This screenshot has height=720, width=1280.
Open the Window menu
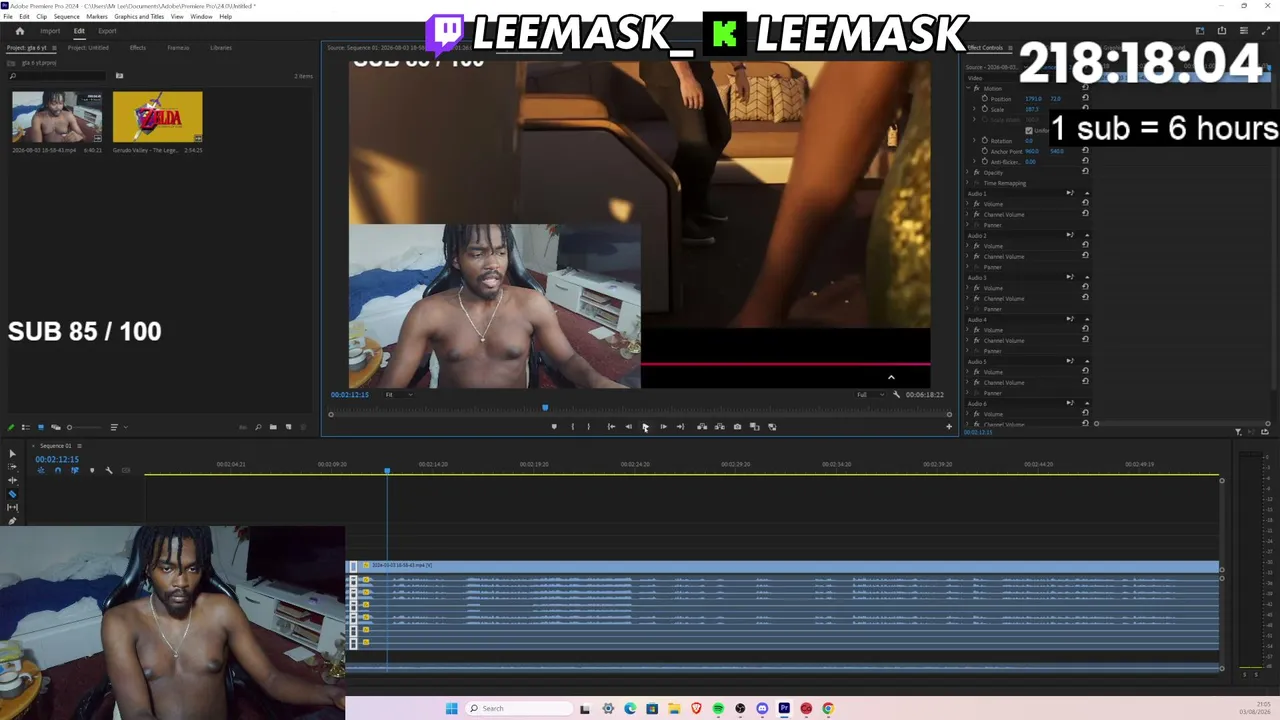[x=201, y=17]
